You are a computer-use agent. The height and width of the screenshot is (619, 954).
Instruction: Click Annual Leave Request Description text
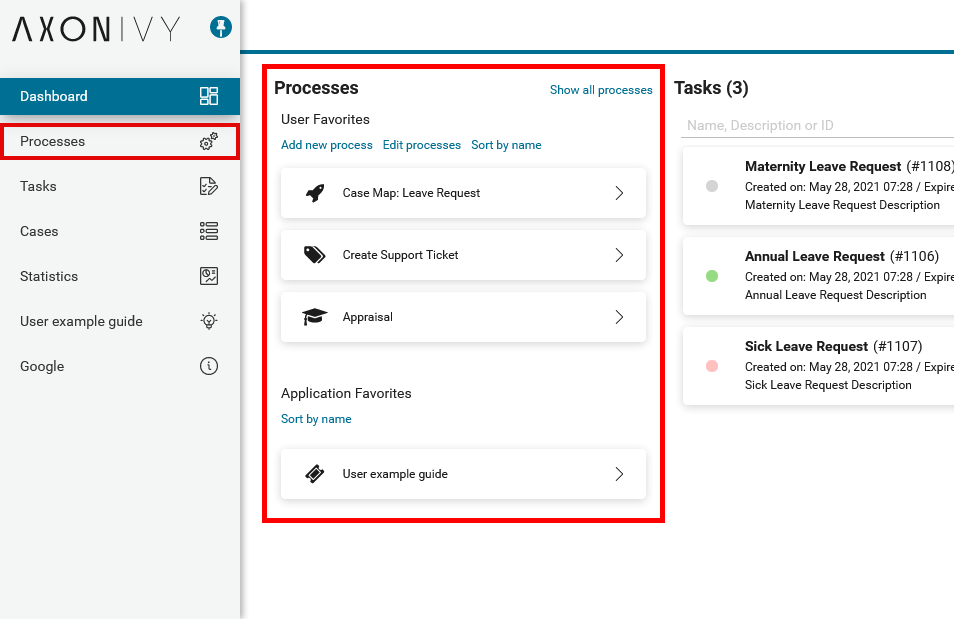(x=835, y=295)
